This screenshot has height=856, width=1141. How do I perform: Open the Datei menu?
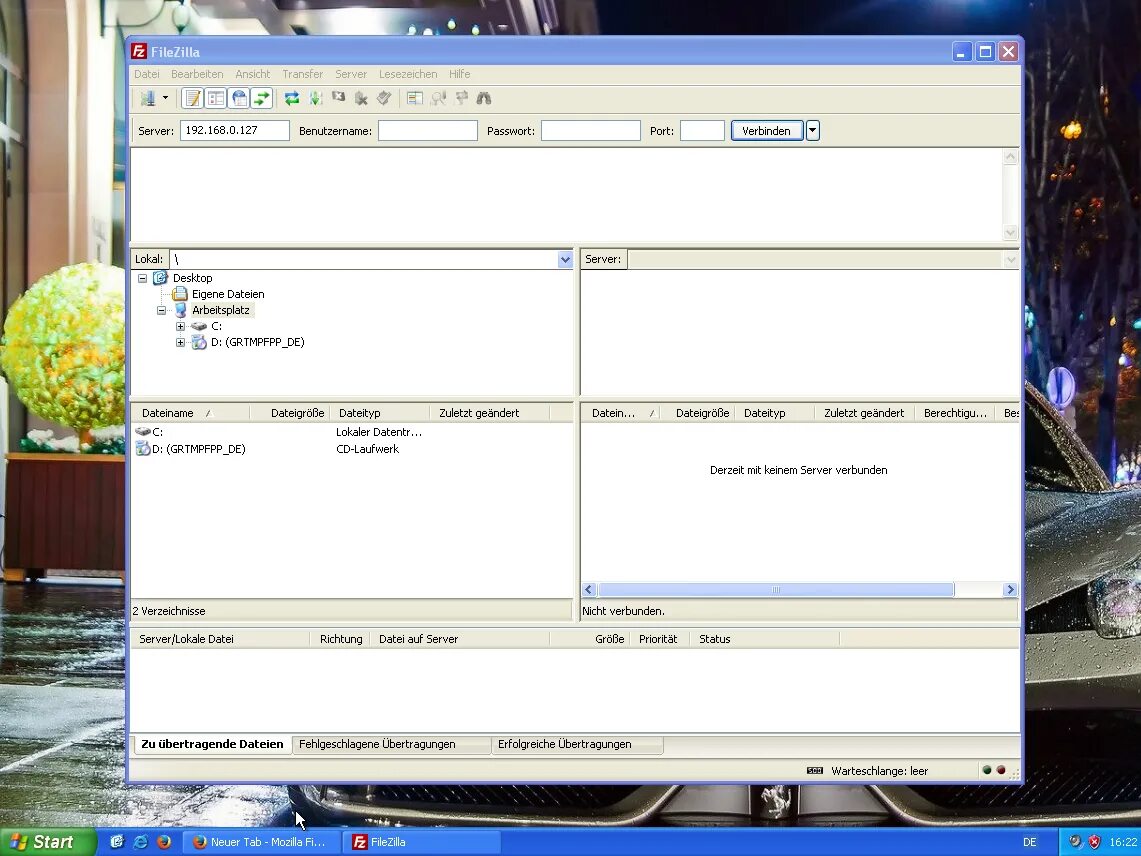click(x=146, y=74)
